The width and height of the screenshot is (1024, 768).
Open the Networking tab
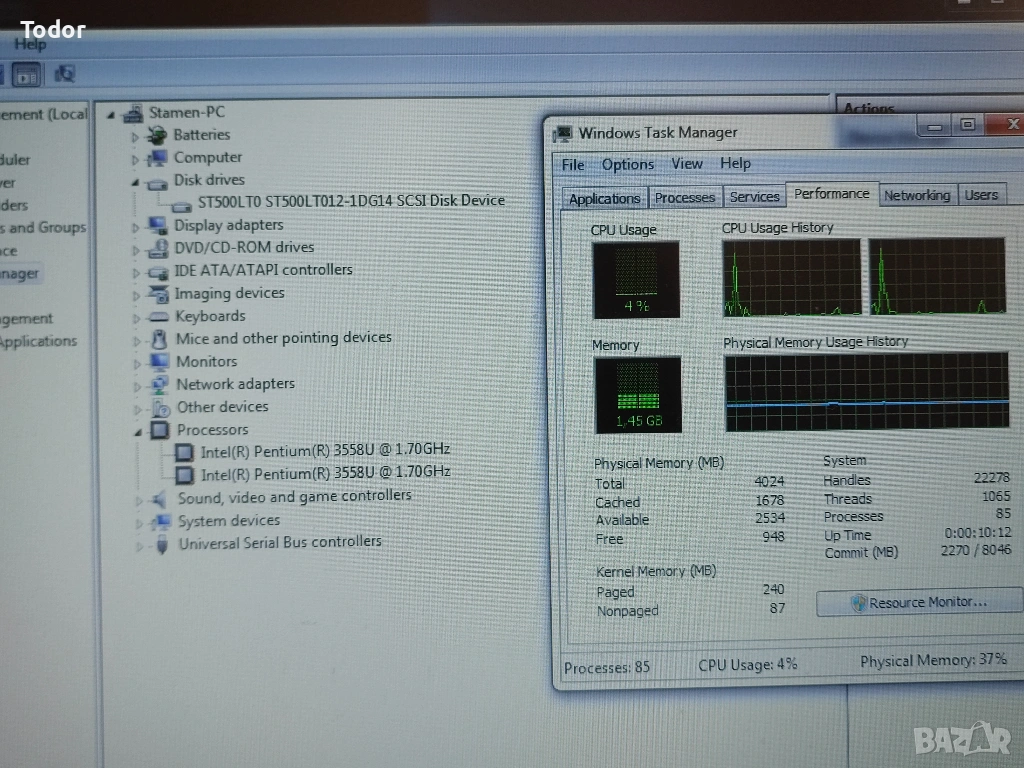916,196
